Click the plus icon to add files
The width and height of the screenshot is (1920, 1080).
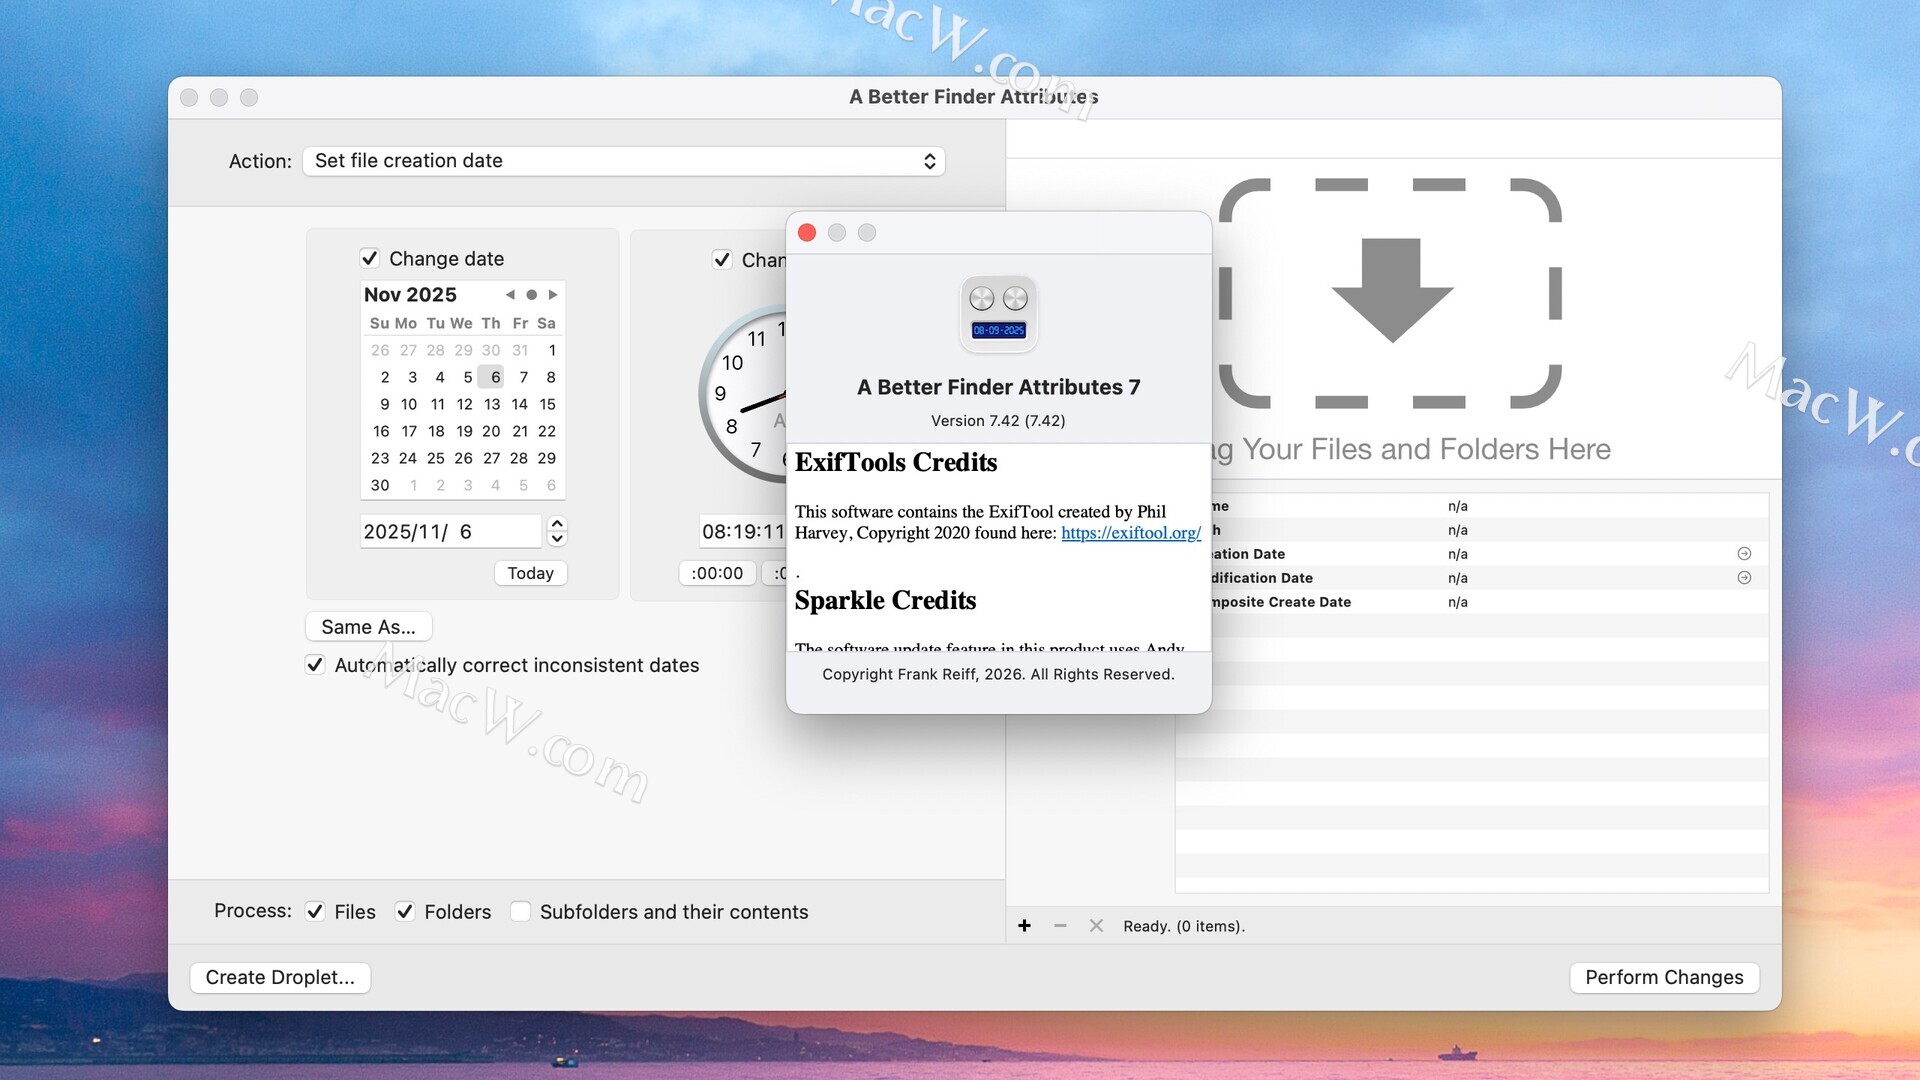(1024, 926)
